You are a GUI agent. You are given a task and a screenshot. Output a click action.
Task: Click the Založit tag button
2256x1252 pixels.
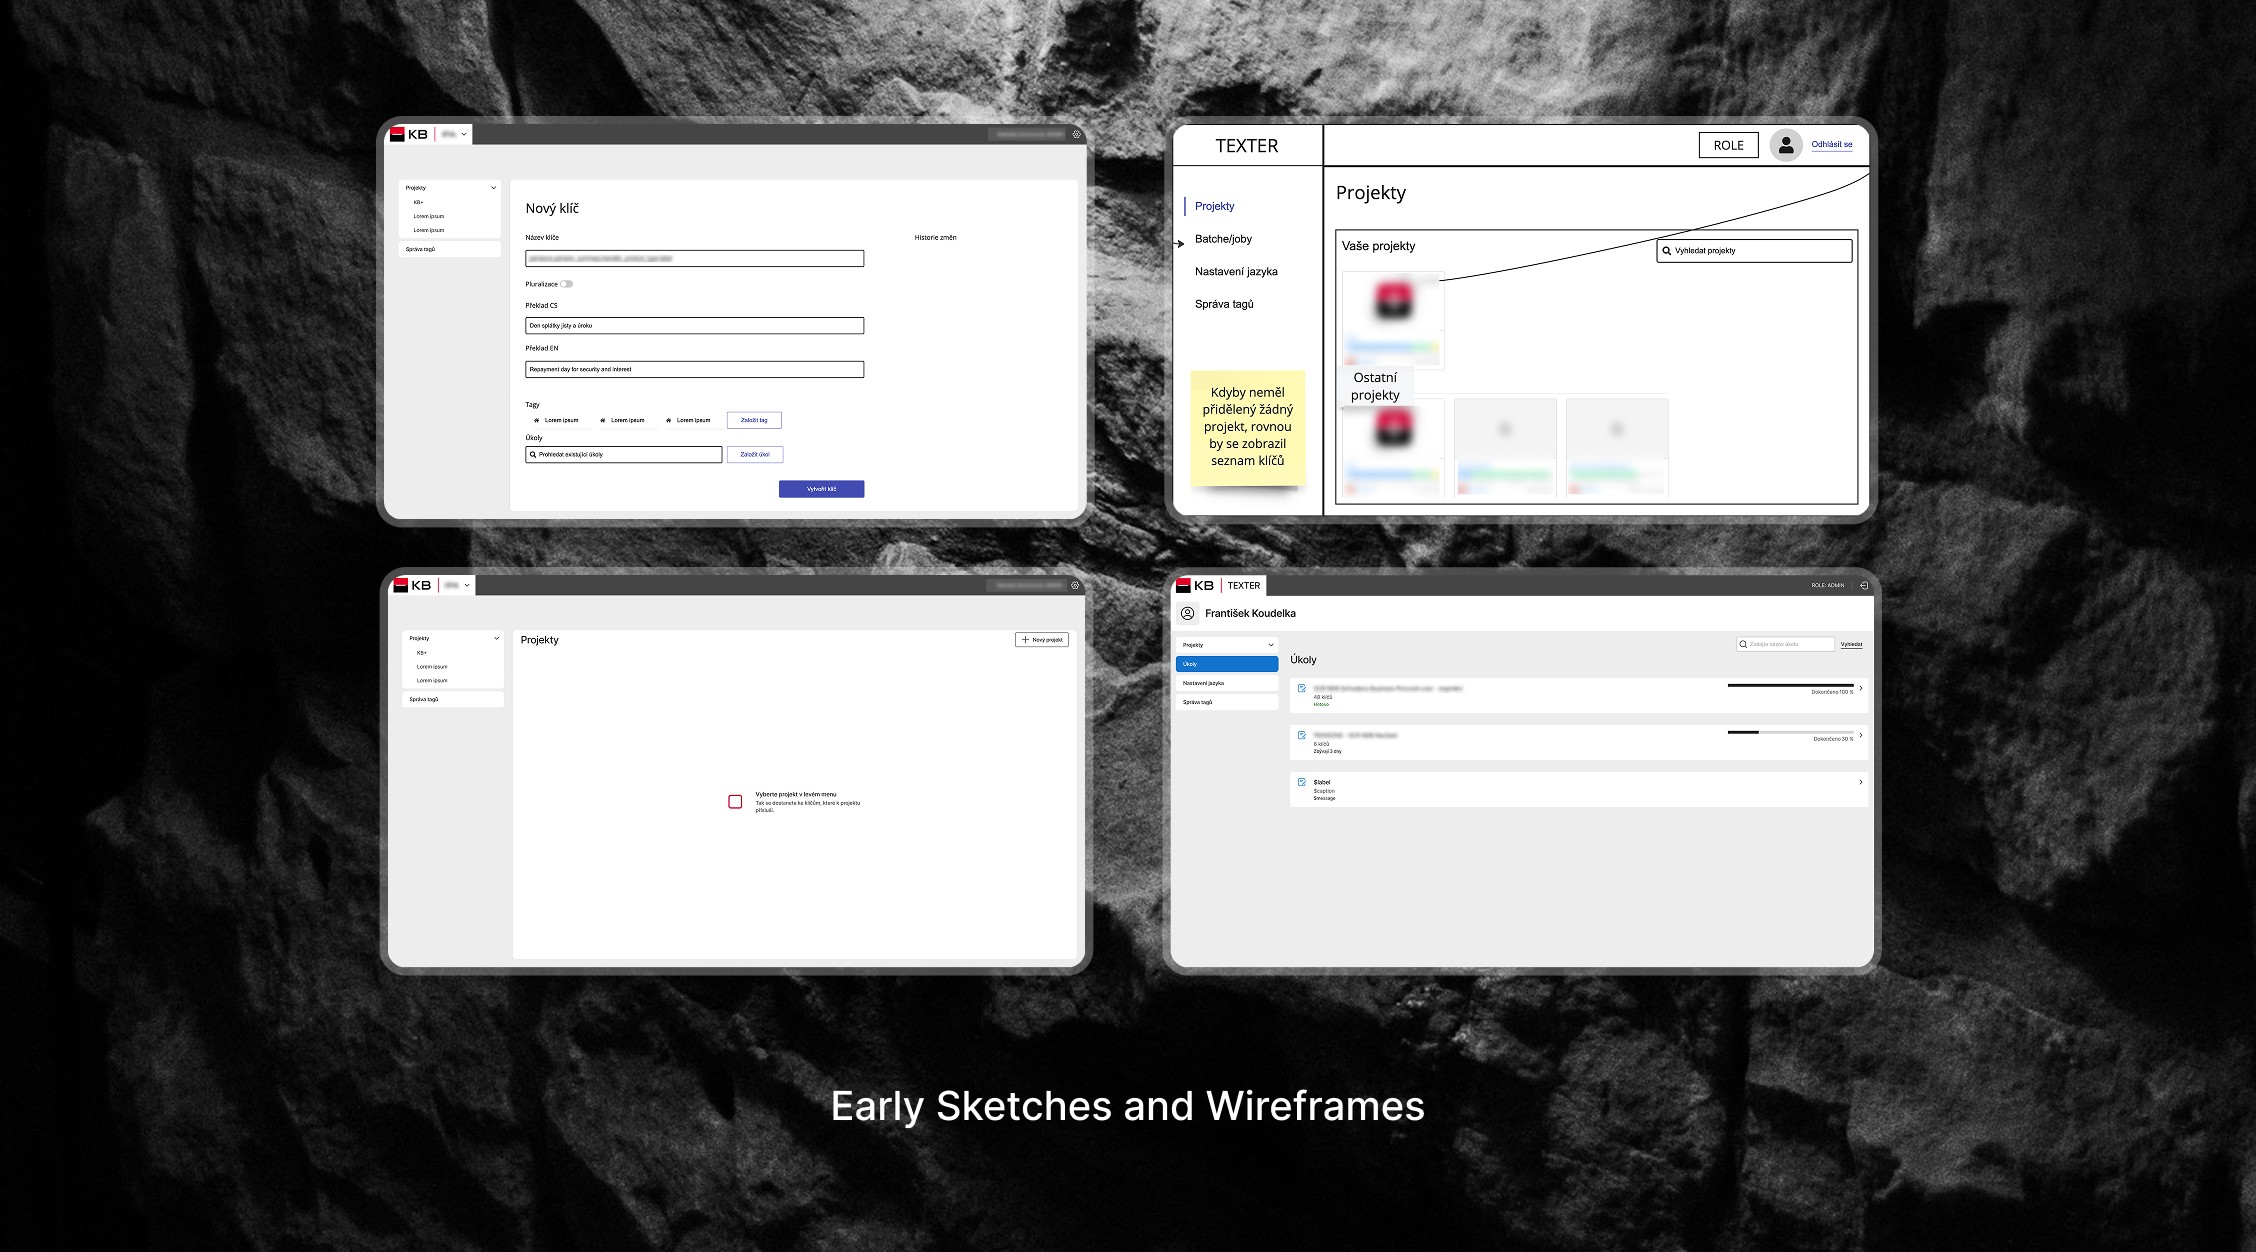point(754,420)
